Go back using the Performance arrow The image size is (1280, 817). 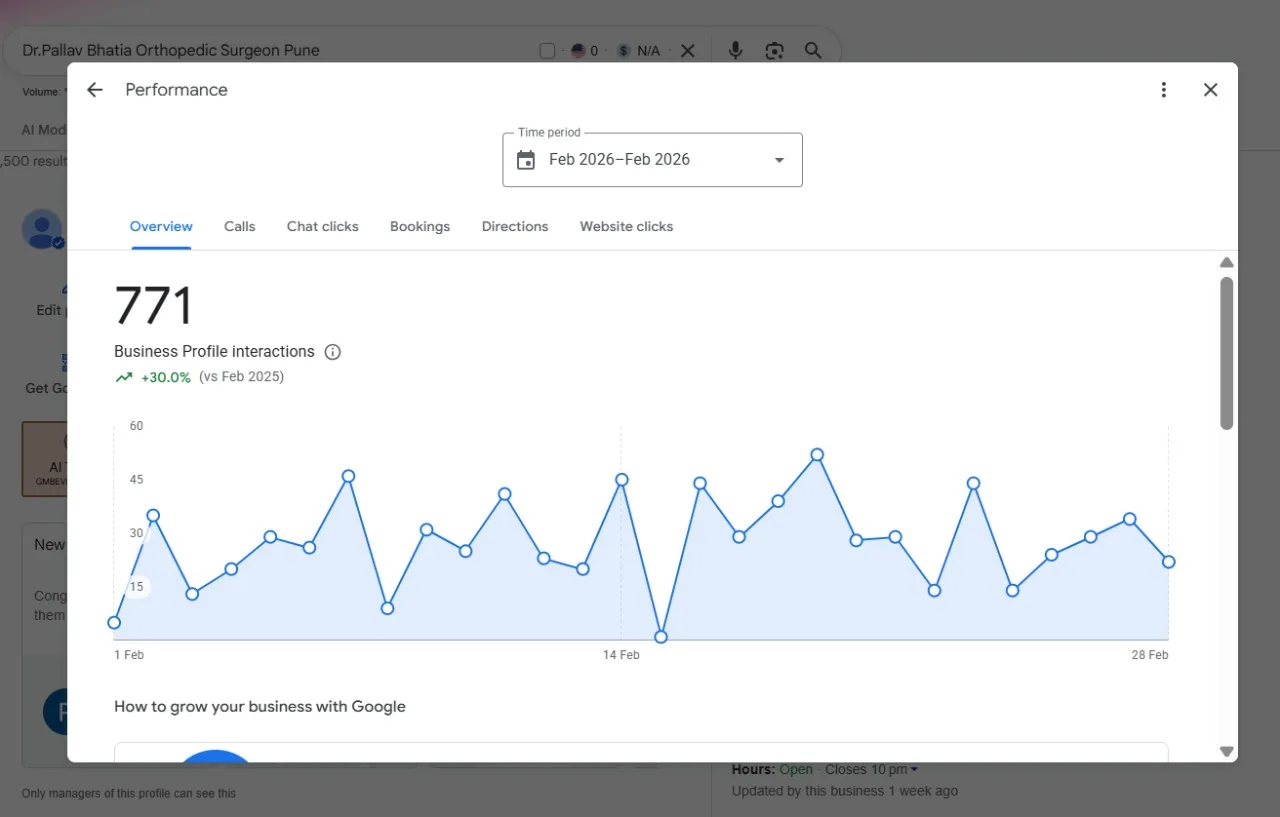pyautogui.click(x=95, y=90)
